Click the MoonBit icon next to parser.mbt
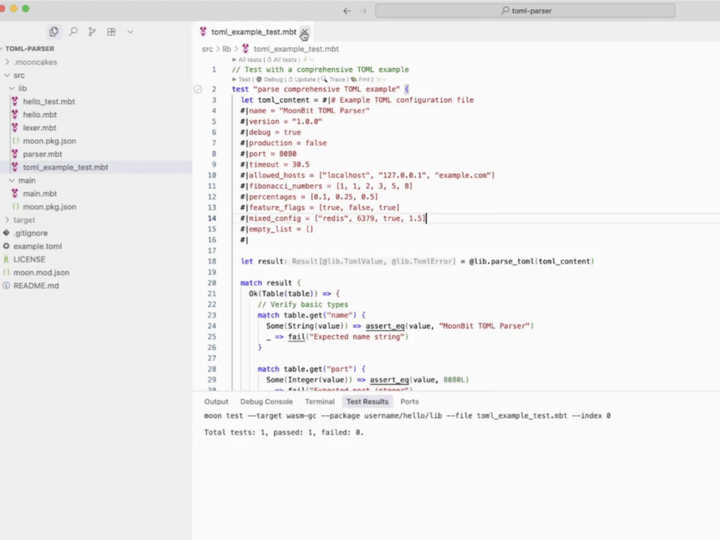This screenshot has height=540, width=720. coord(15,154)
